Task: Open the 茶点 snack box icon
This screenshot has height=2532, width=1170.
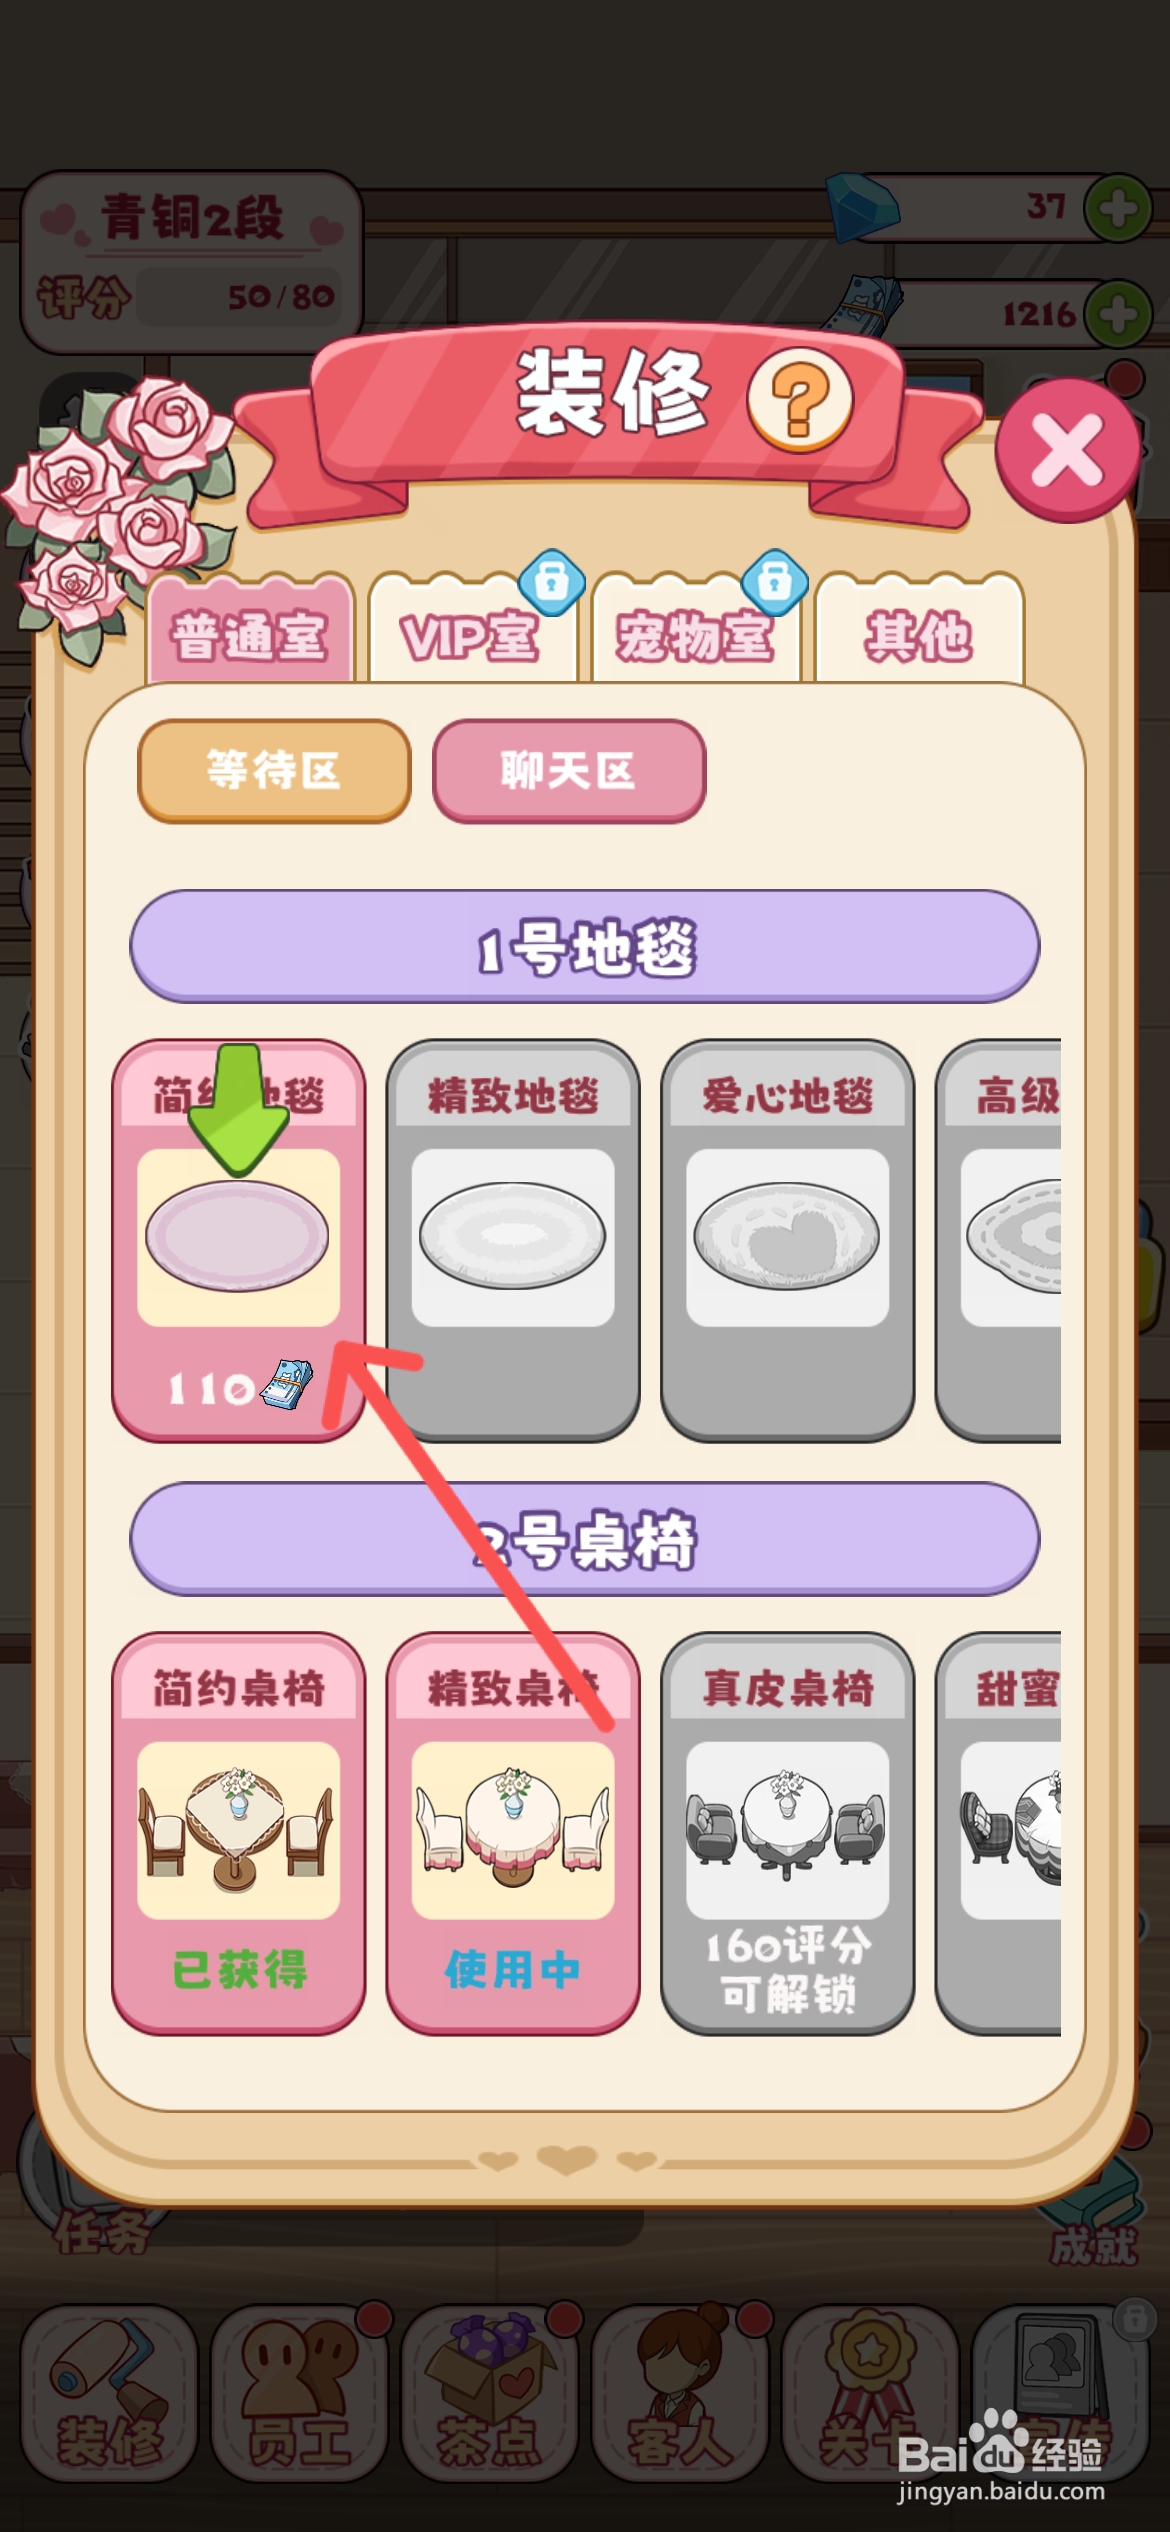Action: (x=489, y=2393)
